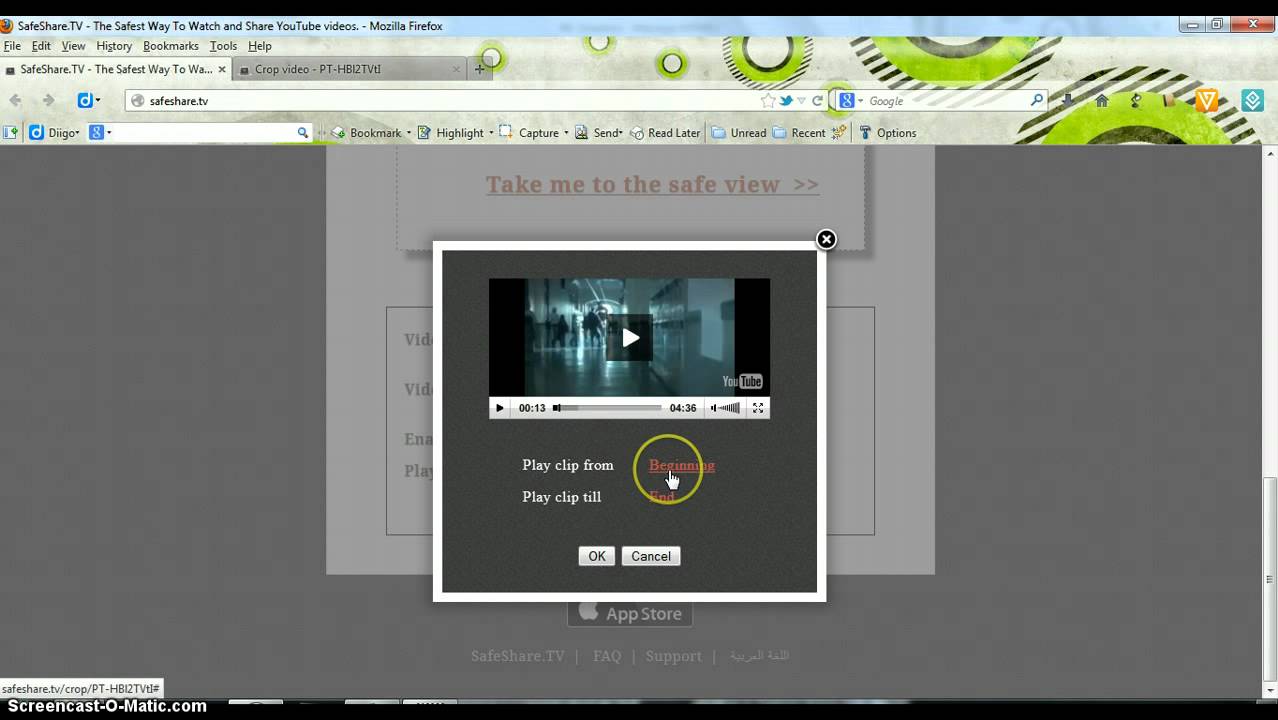Image resolution: width=1278 pixels, height=720 pixels.
Task: Click the small play button in player controls
Action: click(x=500, y=408)
